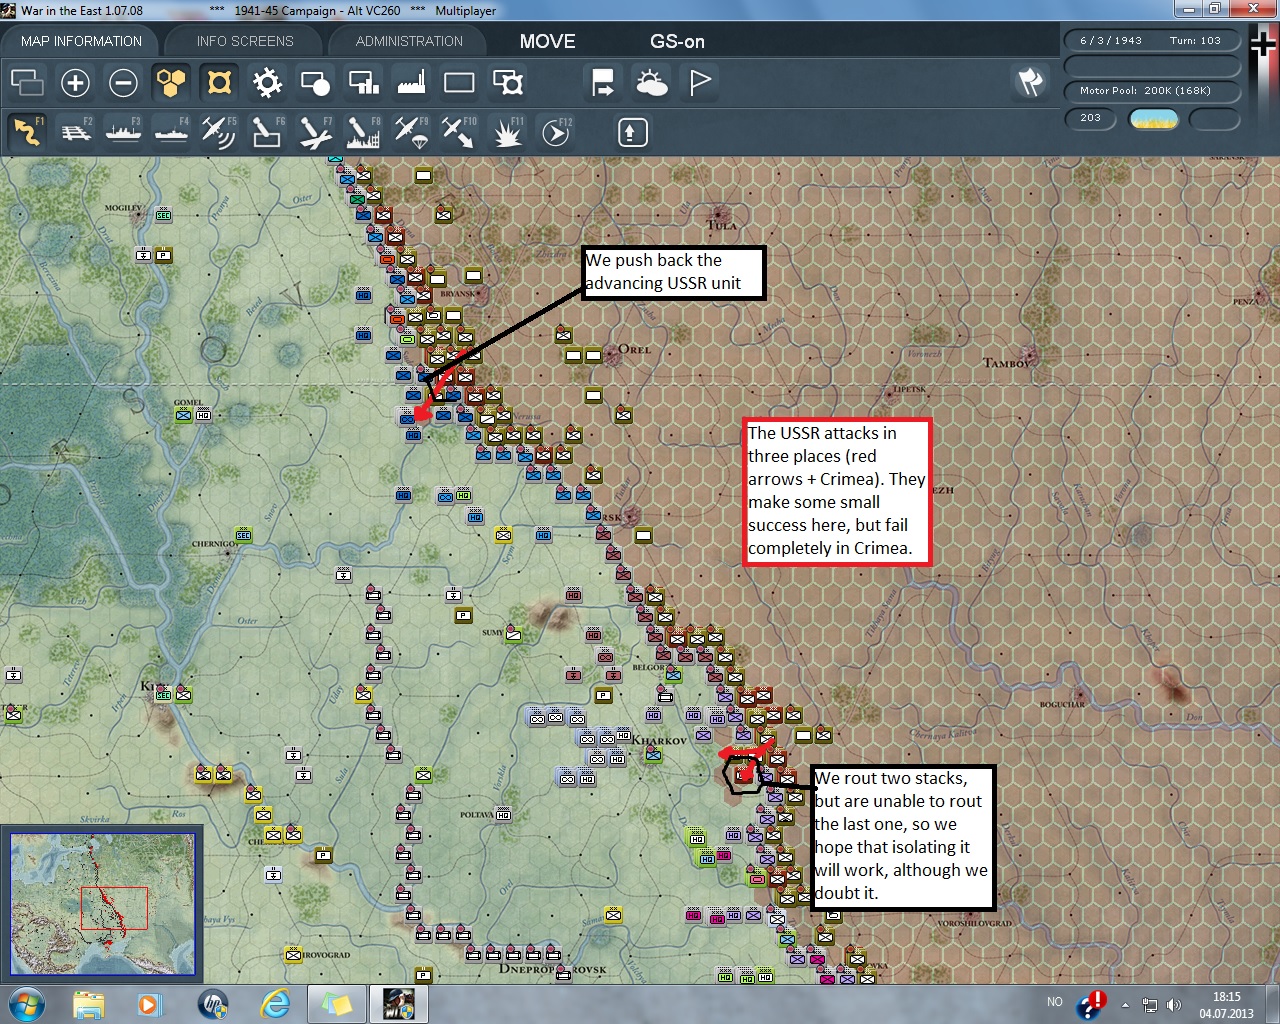Click the F11 explosion attack icon
Image resolution: width=1280 pixels, height=1024 pixels.
507,132
